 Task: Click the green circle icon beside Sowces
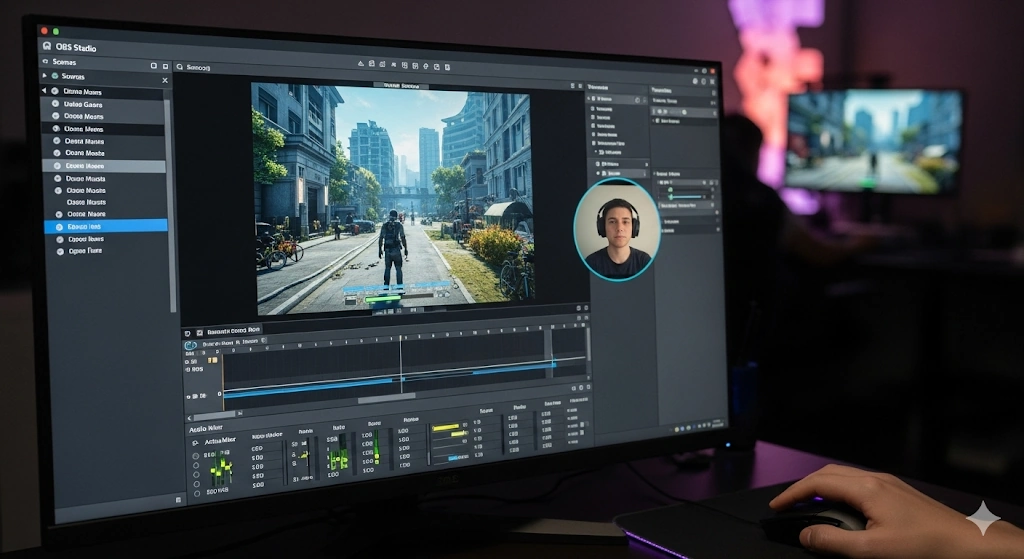[55, 76]
